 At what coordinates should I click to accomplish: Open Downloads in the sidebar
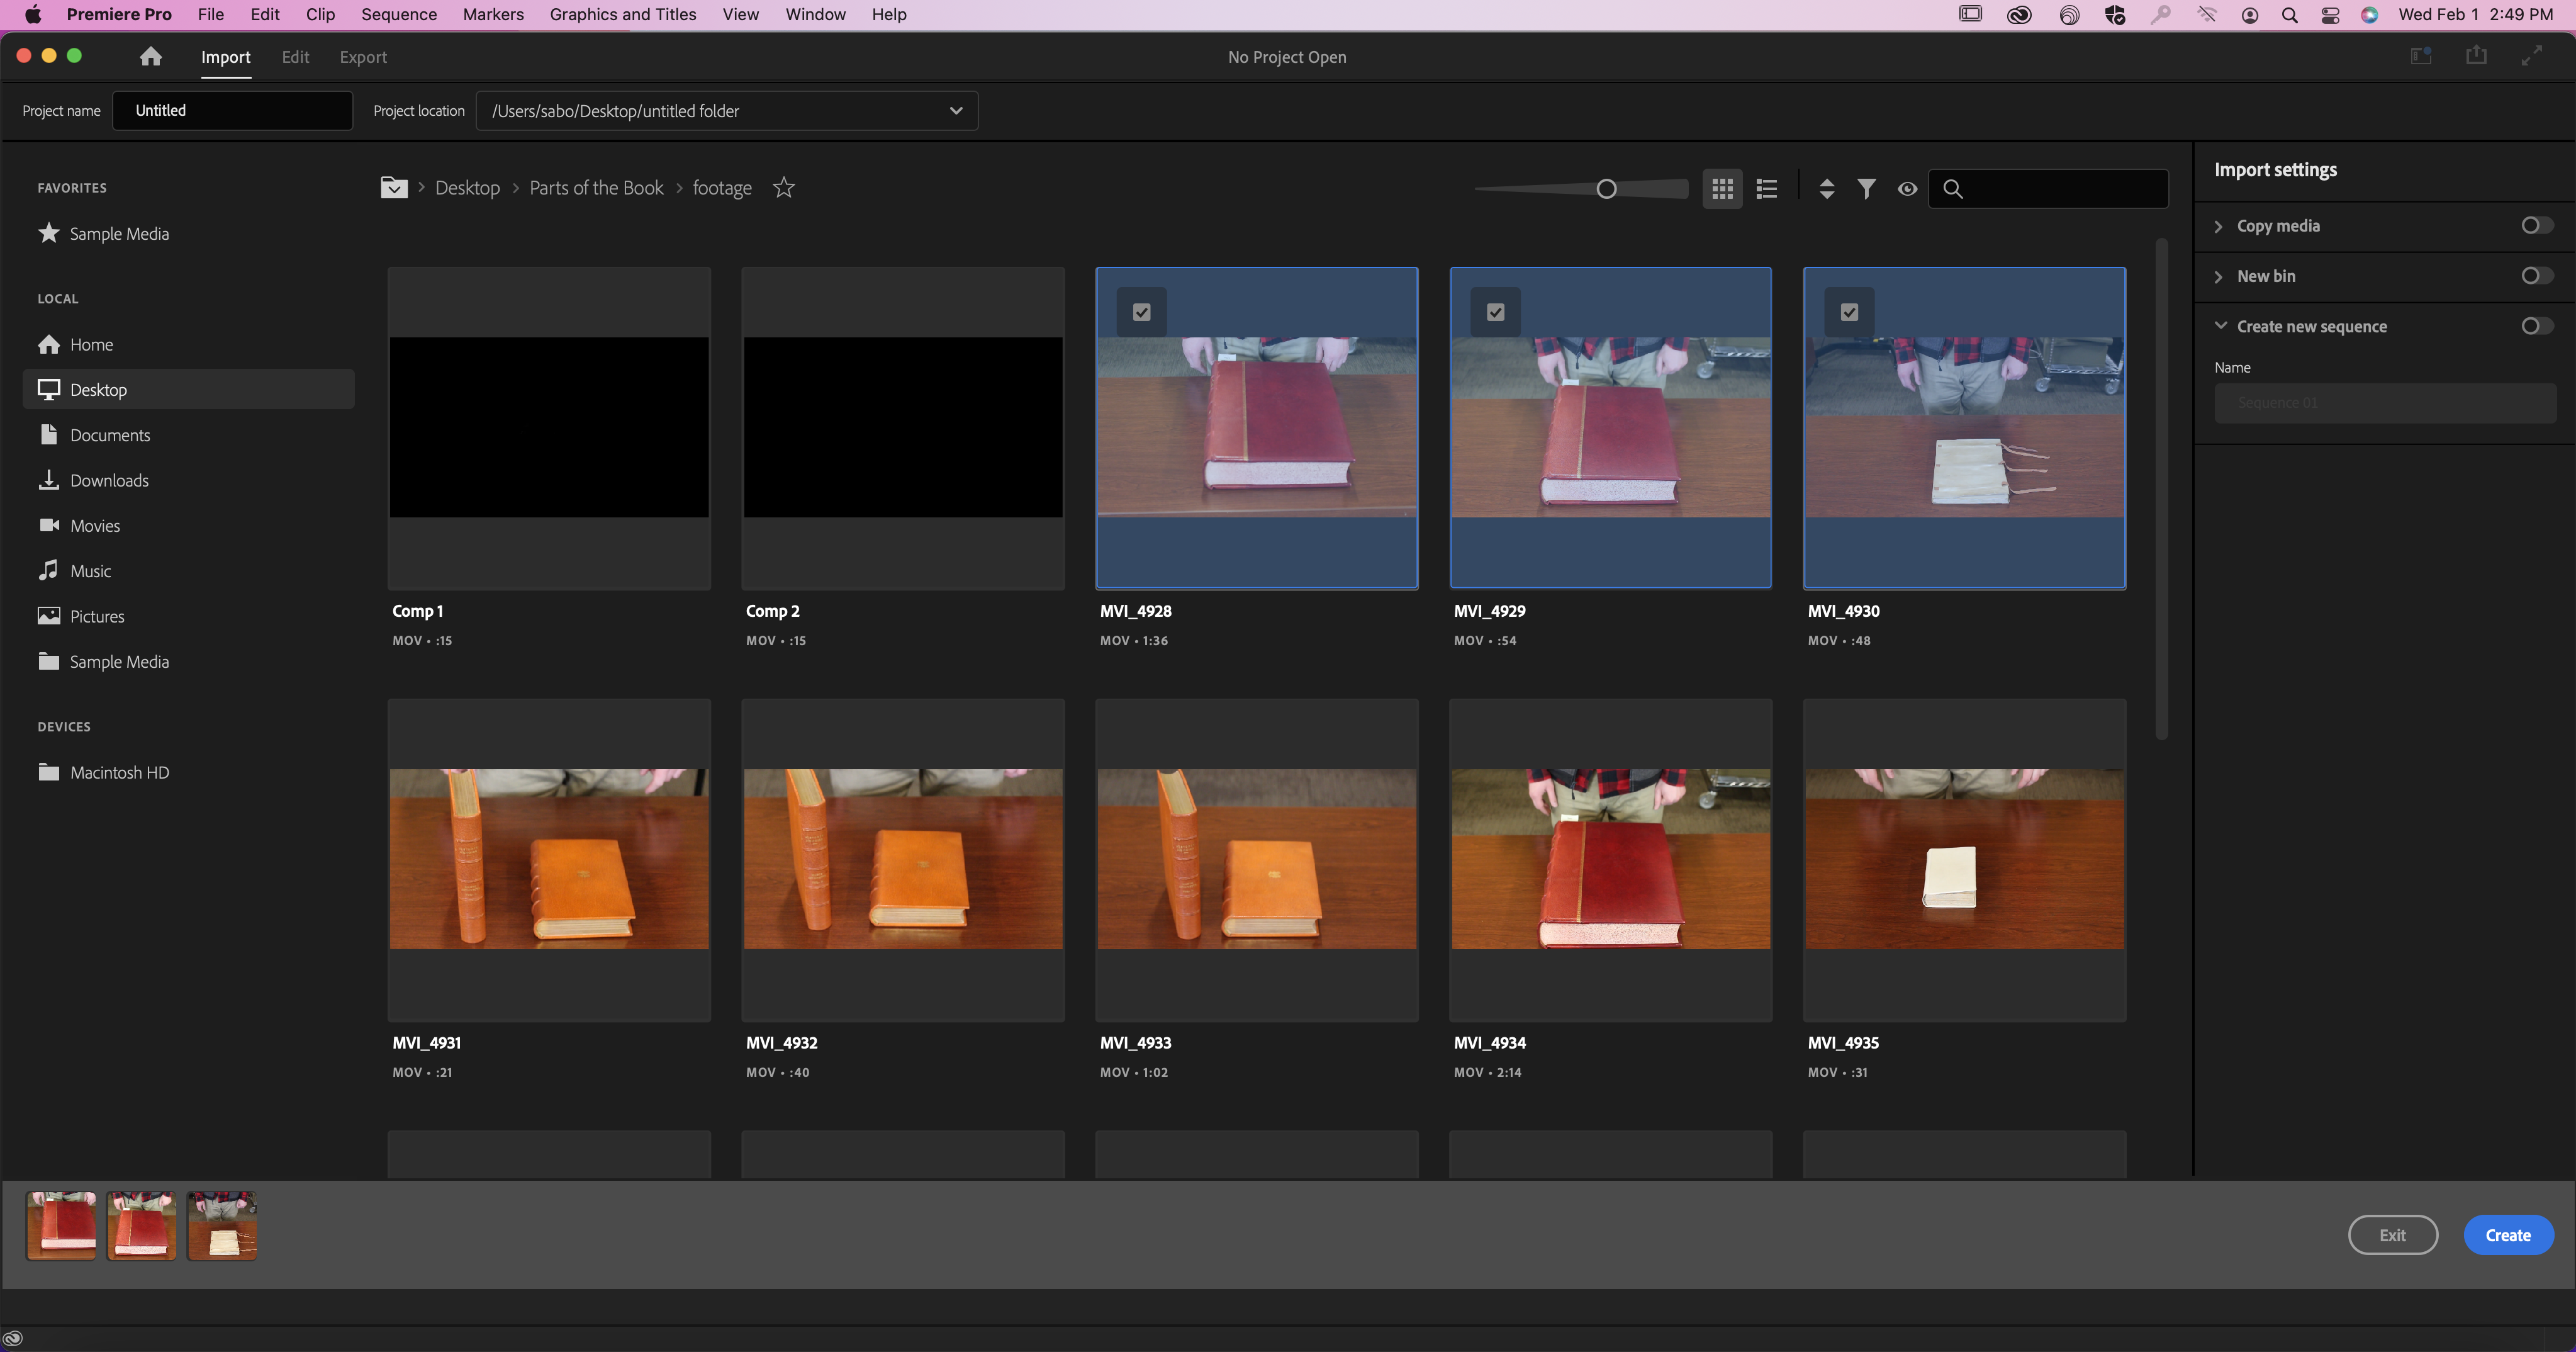94,480
